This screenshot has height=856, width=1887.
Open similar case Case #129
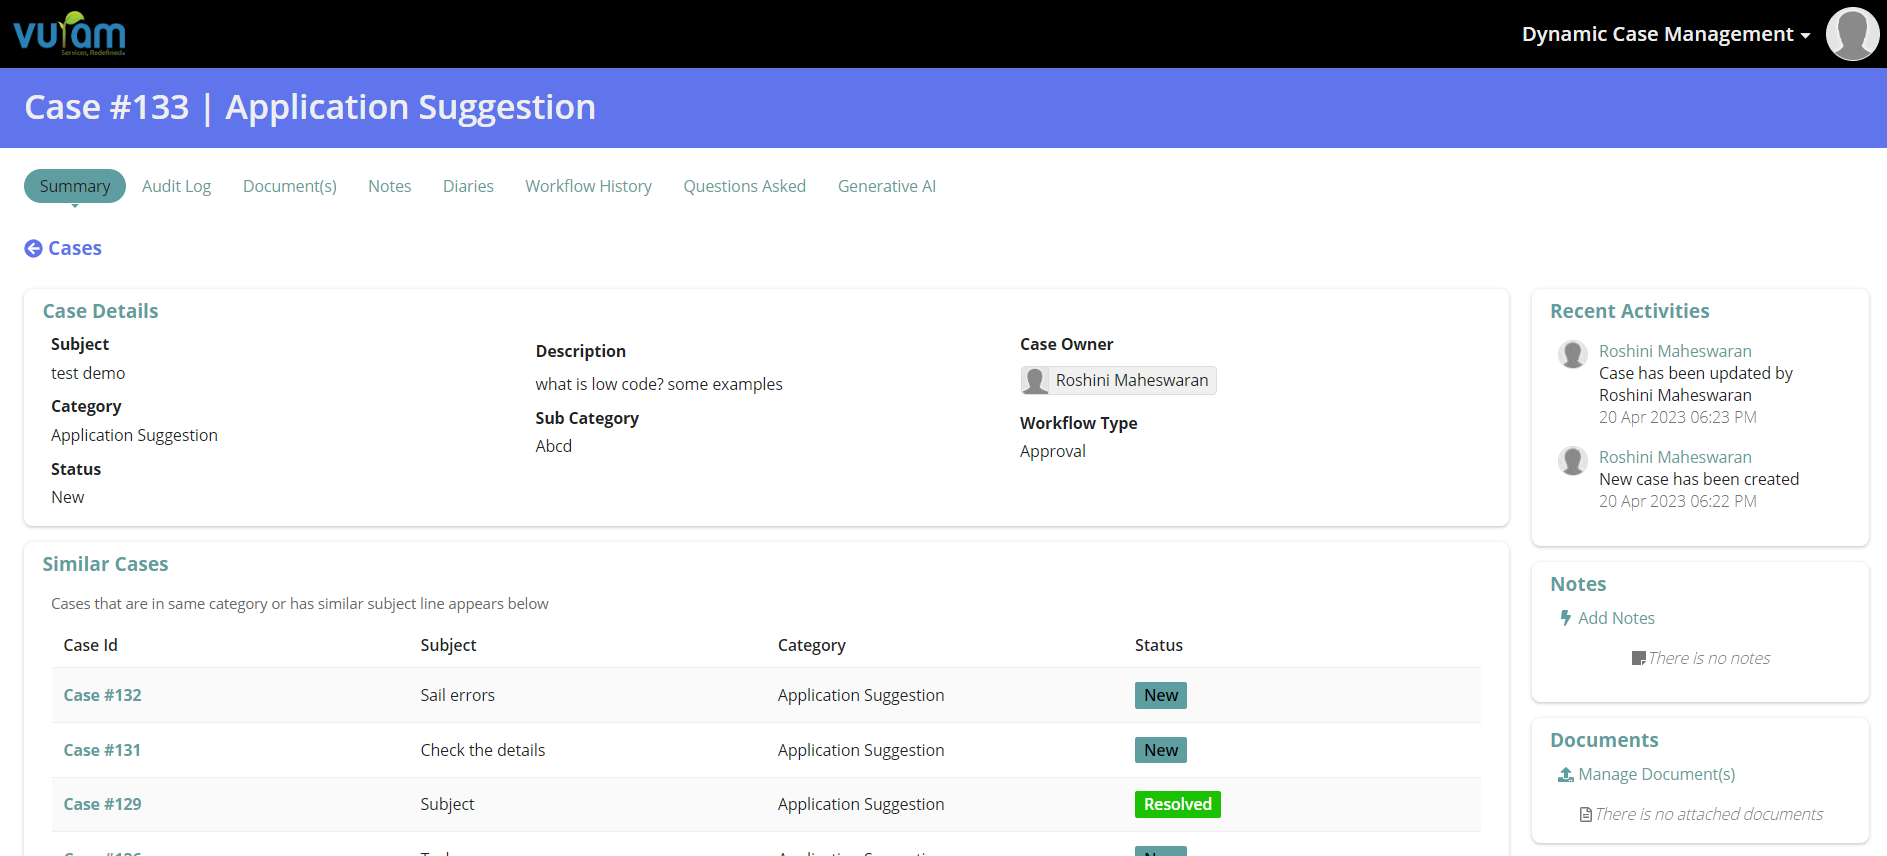[102, 804]
